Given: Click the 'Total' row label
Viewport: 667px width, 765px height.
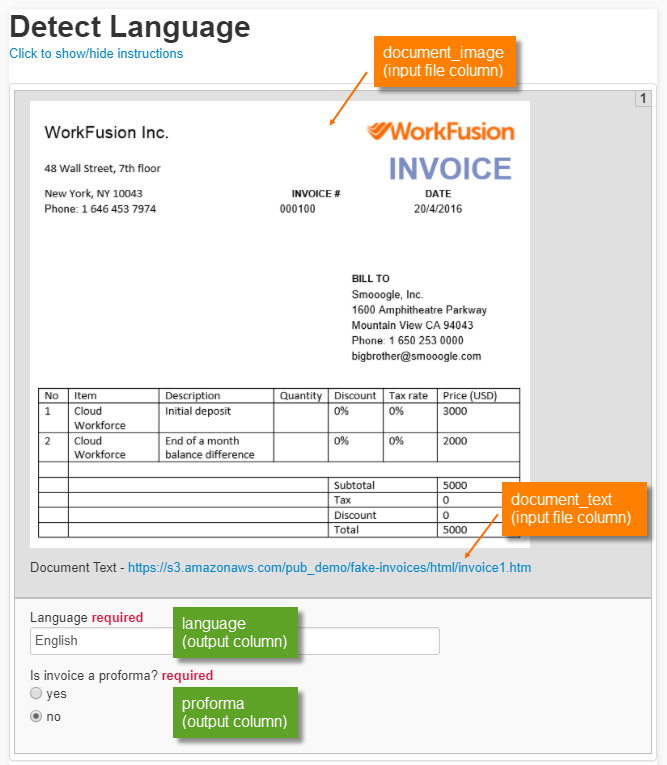Looking at the screenshot, I should click(346, 530).
